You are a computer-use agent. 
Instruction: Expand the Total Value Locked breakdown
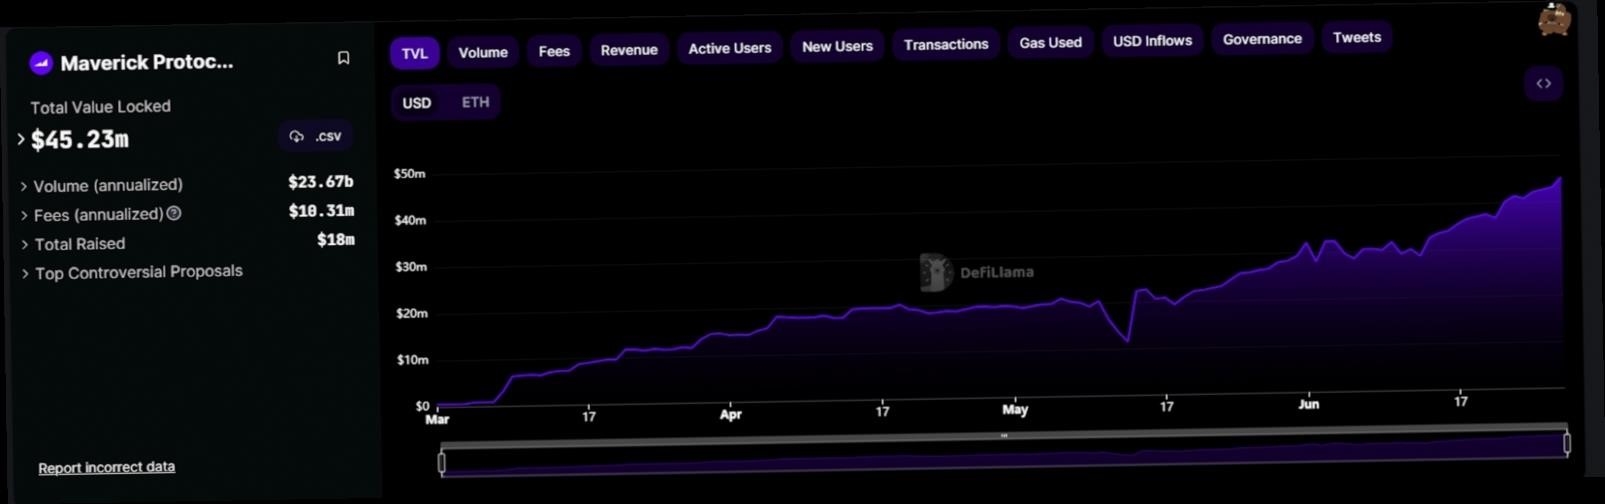[20, 139]
